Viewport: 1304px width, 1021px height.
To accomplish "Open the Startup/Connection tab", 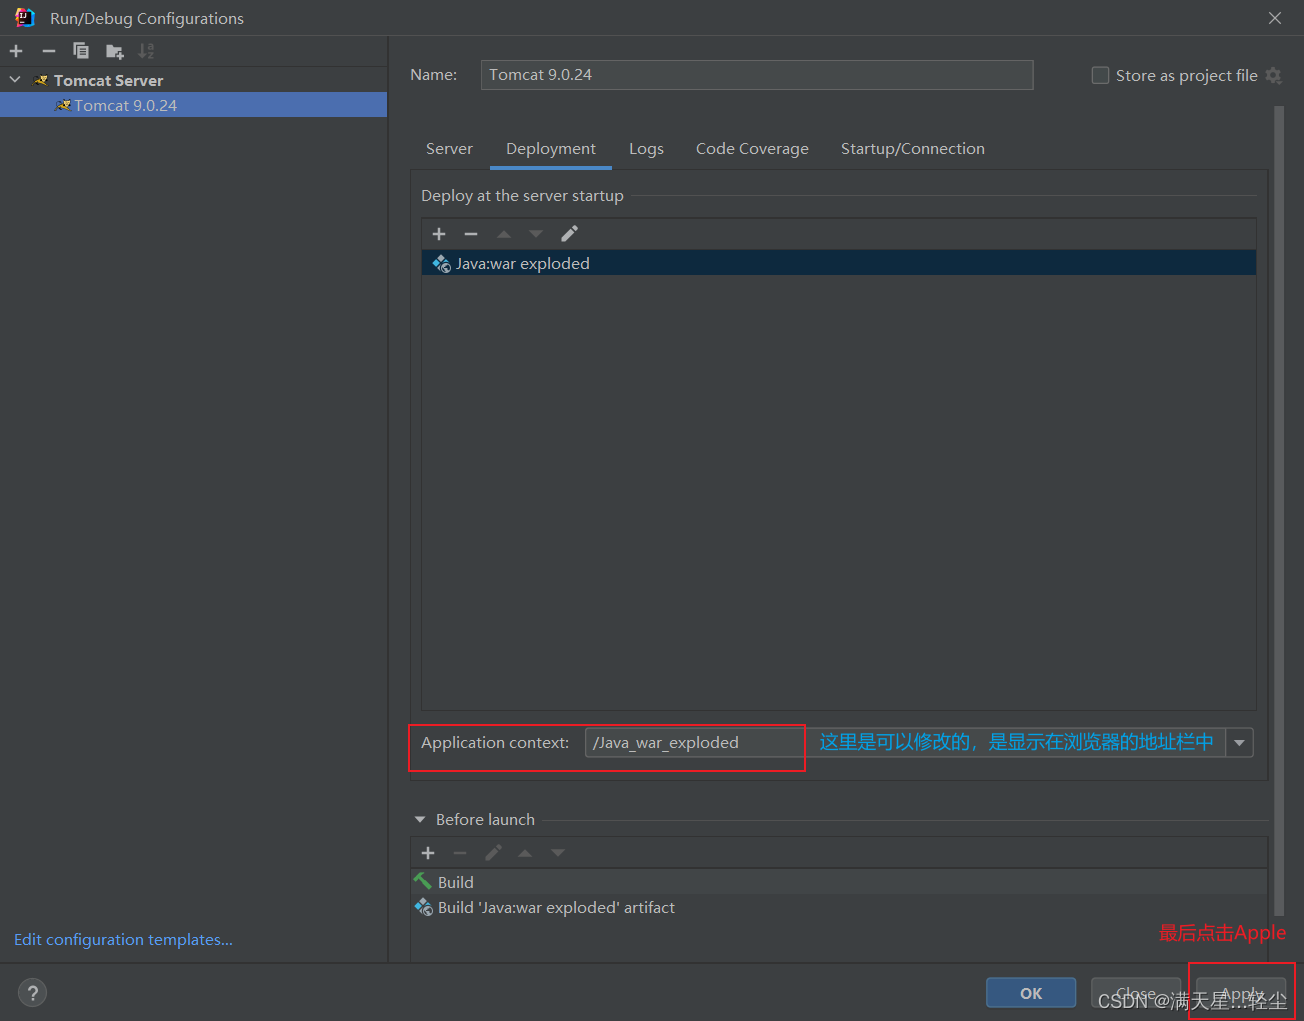I will tap(912, 148).
